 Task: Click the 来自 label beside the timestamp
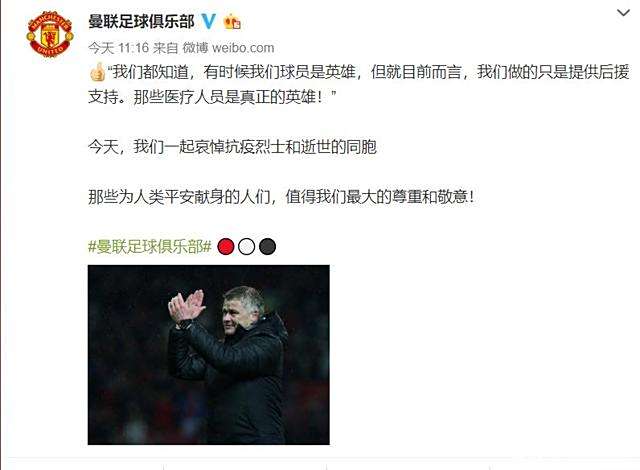[x=166, y=48]
